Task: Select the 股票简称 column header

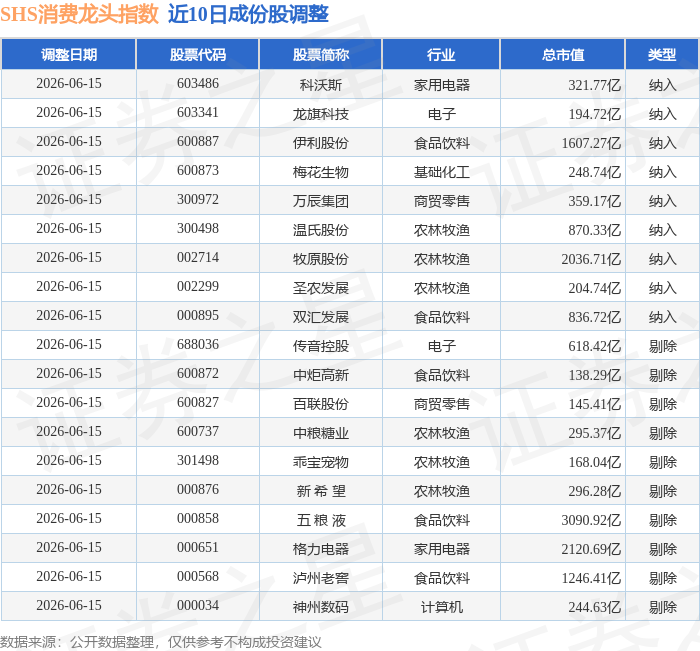Action: pyautogui.click(x=321, y=54)
